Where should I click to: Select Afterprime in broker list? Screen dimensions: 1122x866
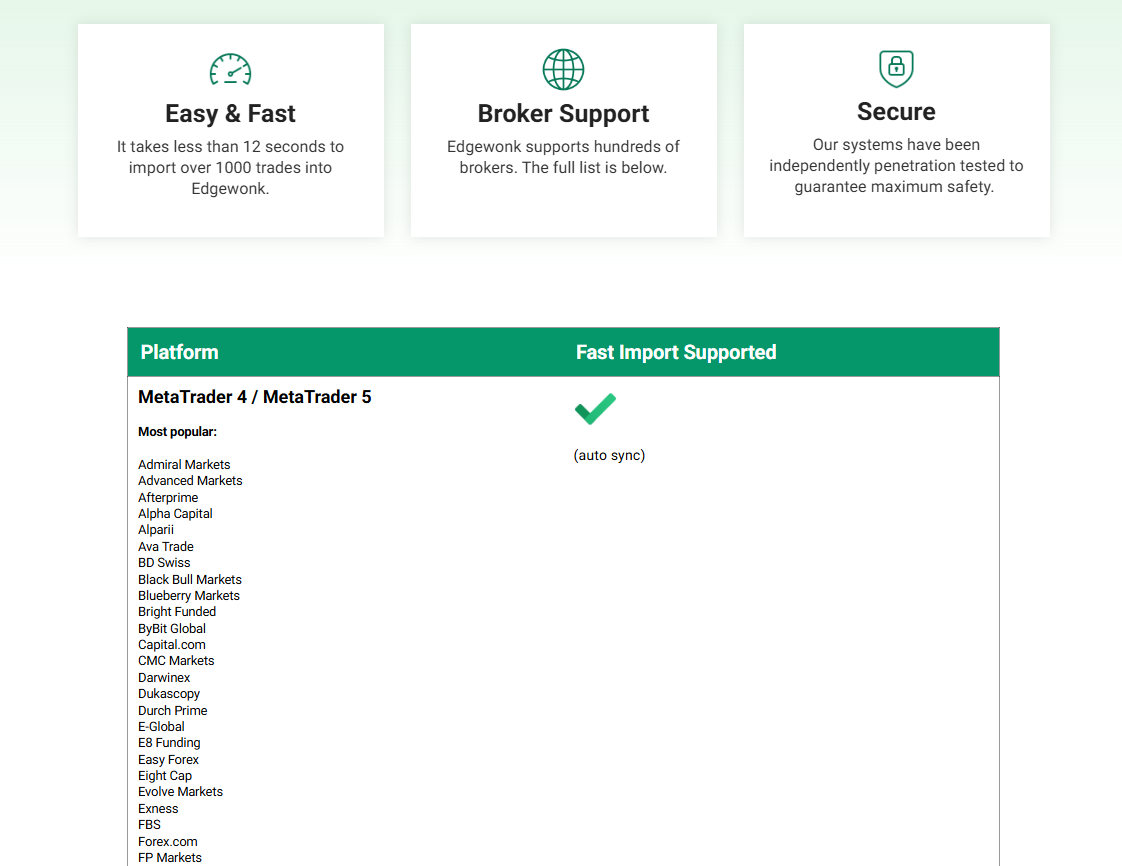tap(168, 497)
